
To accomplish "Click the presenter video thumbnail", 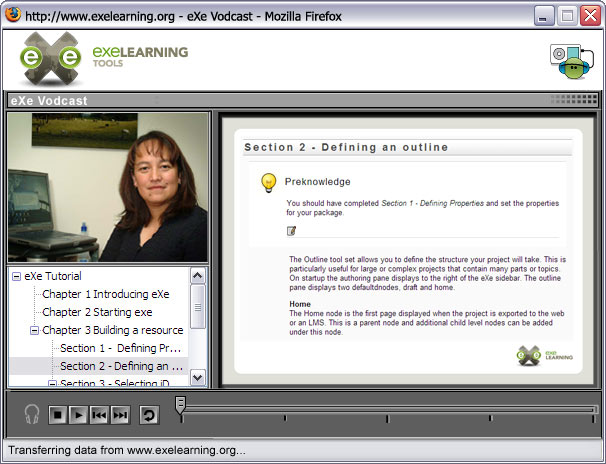I will point(108,187).
